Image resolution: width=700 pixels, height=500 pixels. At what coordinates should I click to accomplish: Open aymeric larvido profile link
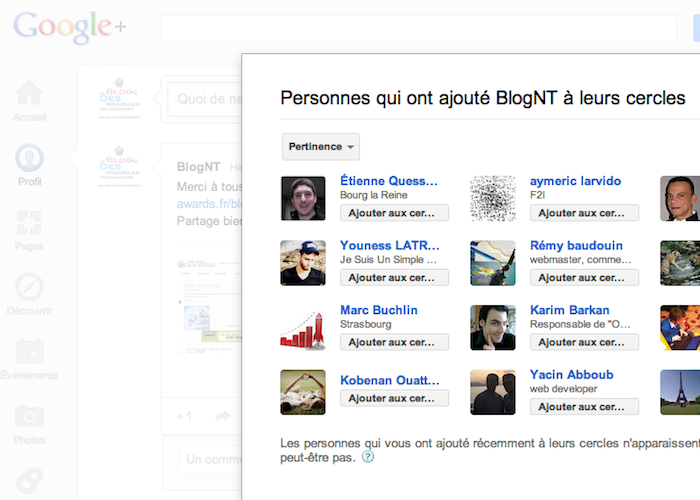pyautogui.click(x=575, y=181)
